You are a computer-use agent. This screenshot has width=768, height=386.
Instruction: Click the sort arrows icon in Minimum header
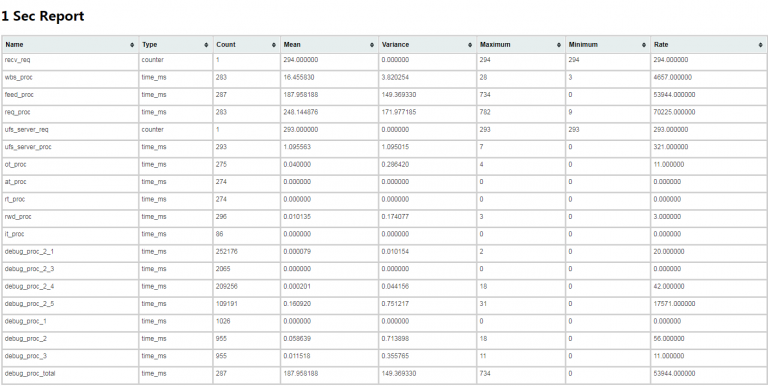(x=644, y=45)
